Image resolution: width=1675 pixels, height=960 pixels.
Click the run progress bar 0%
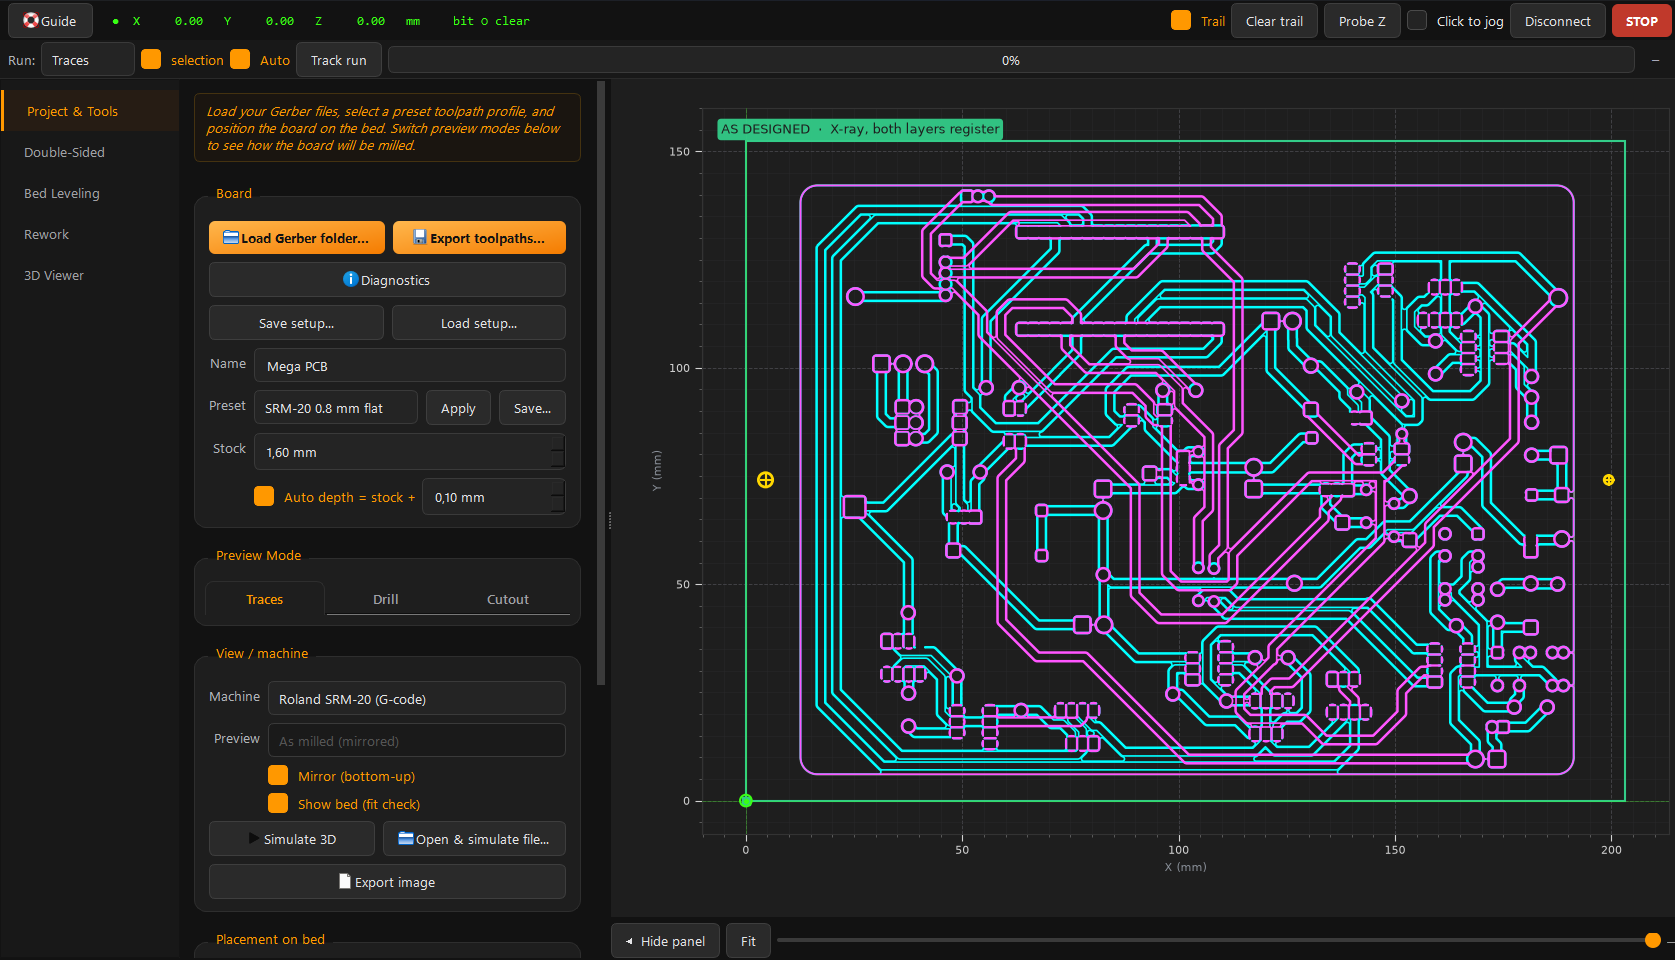tap(1010, 60)
